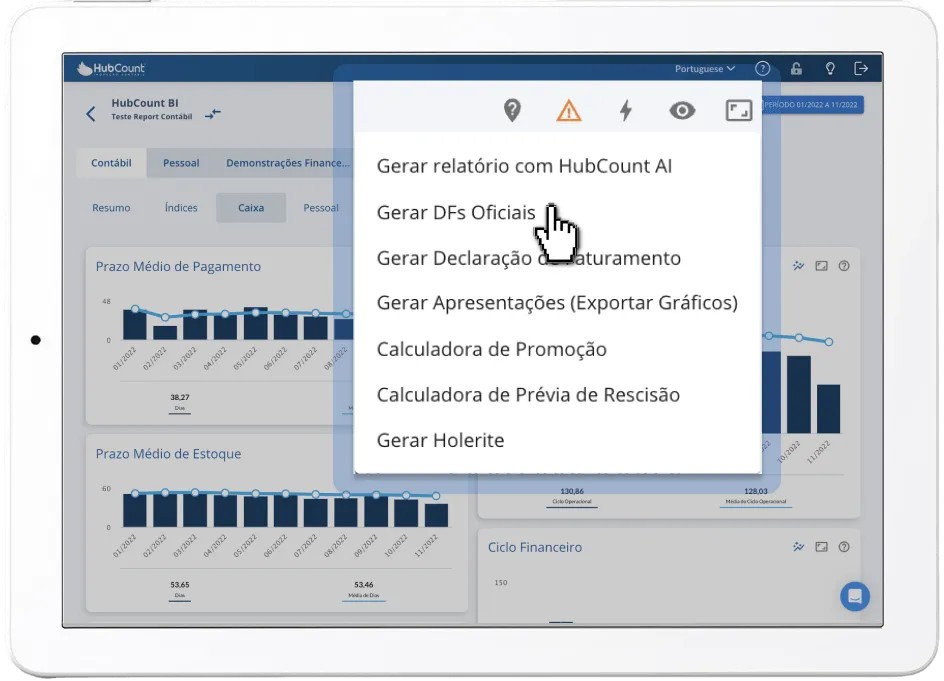This screenshot has height=681, width=944.
Task: Select the Pessoal sub-tab
Action: tap(321, 208)
